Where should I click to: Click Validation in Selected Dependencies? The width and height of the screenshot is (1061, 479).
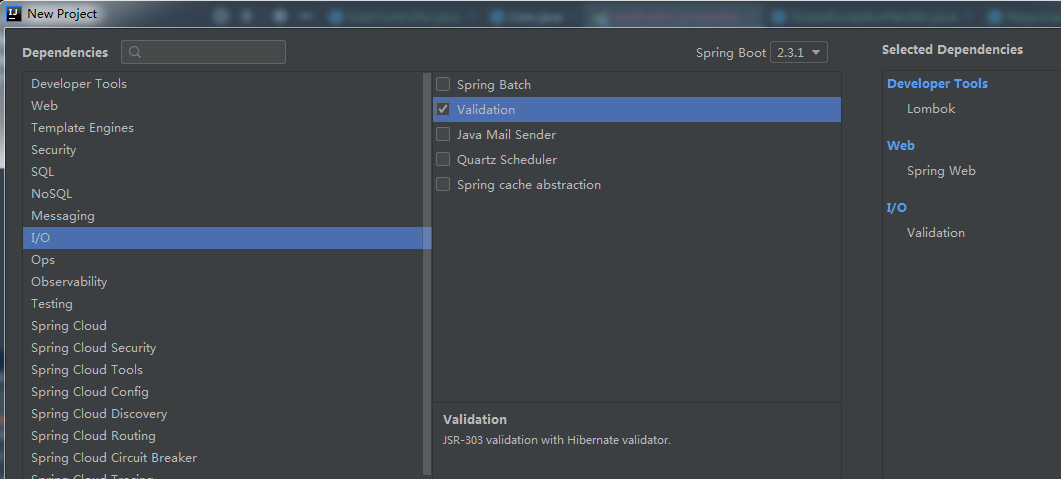[936, 233]
